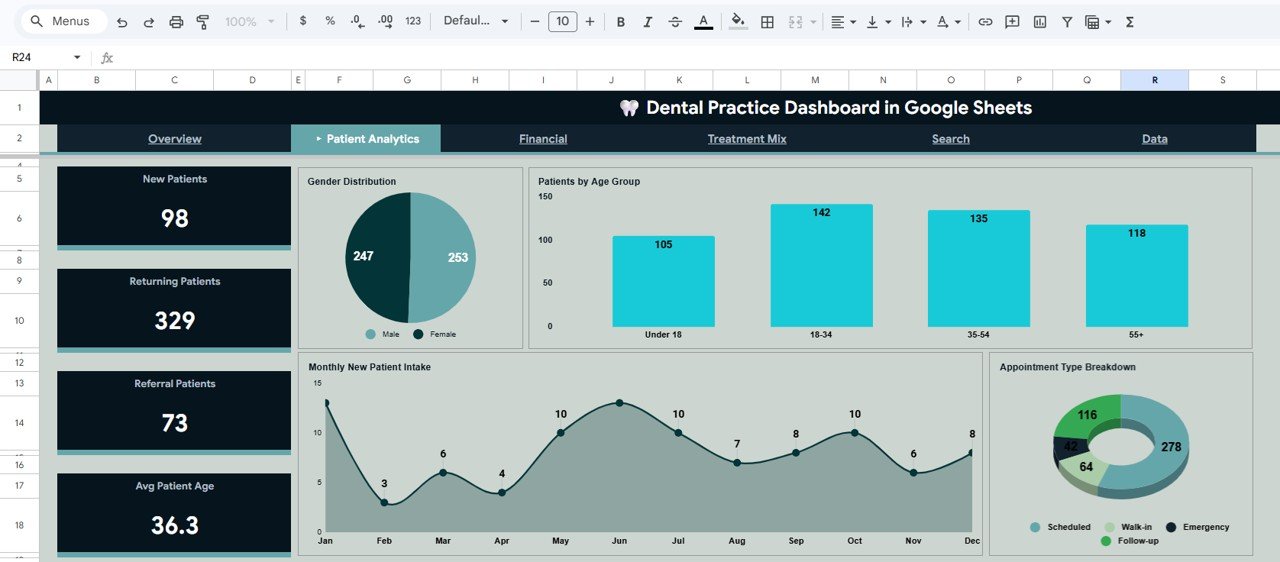Open the name box dropdown arrow
Viewport: 1280px width, 562px height.
pos(77,58)
